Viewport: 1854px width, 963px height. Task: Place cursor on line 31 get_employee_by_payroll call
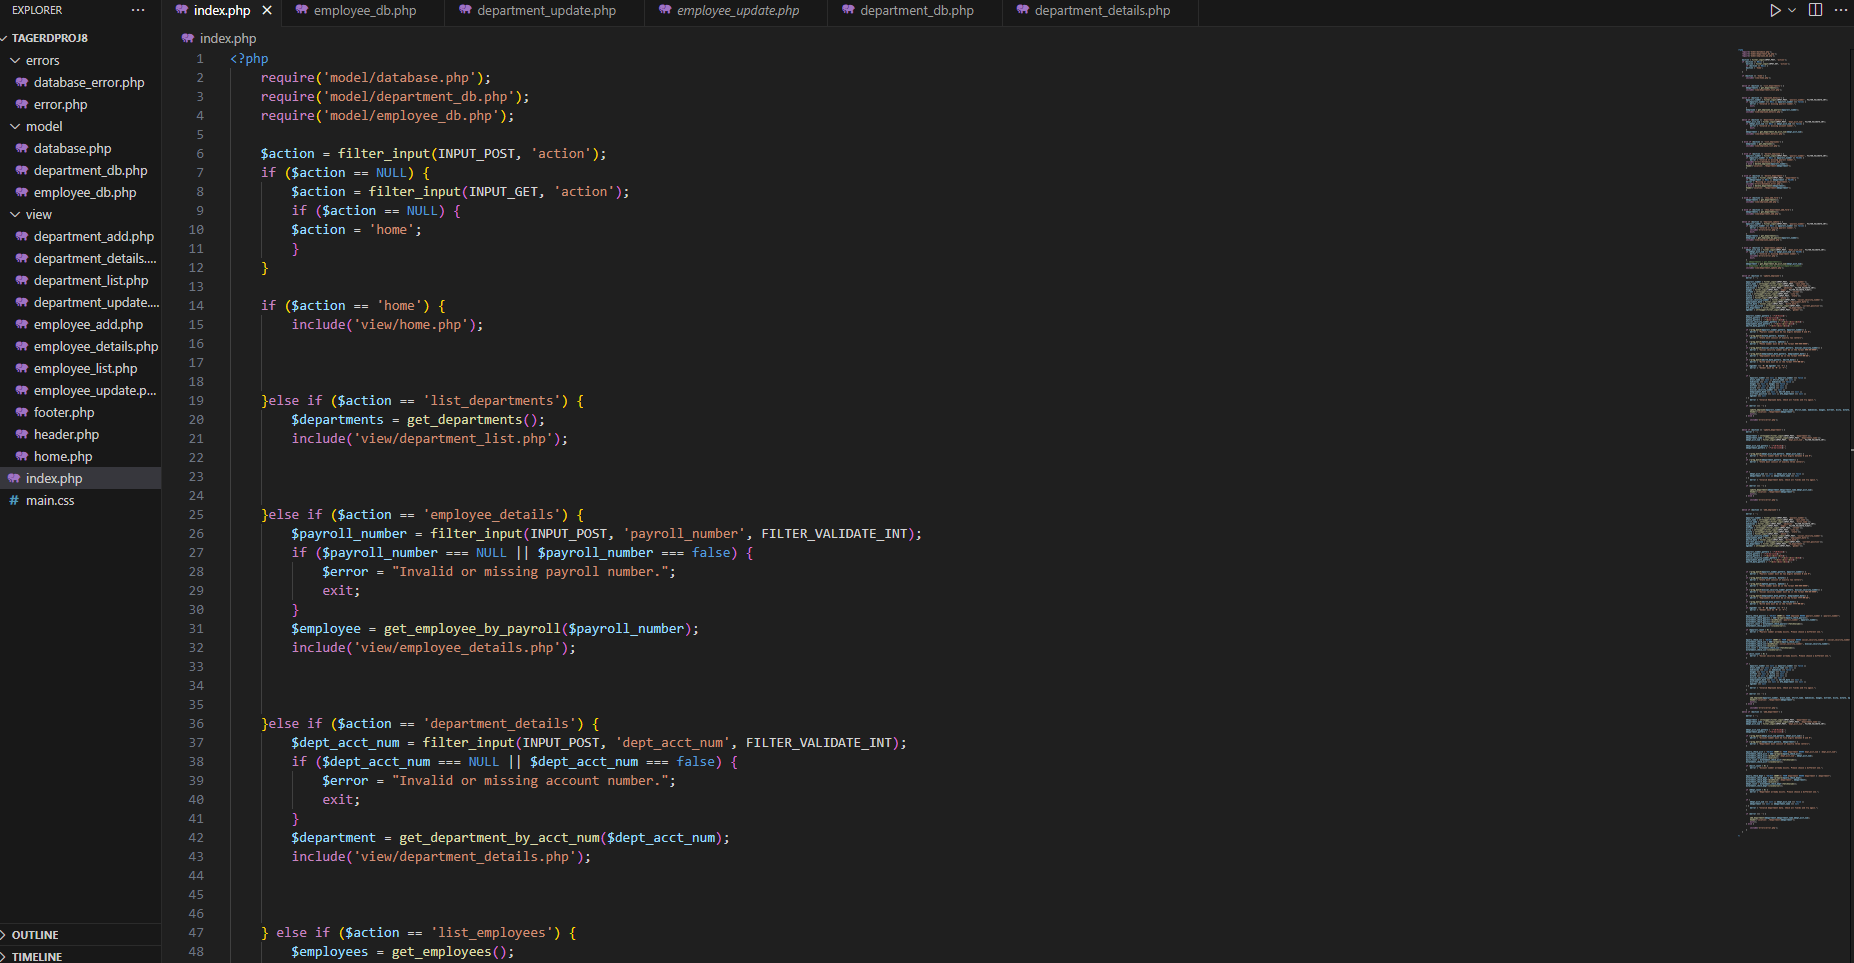tap(472, 629)
